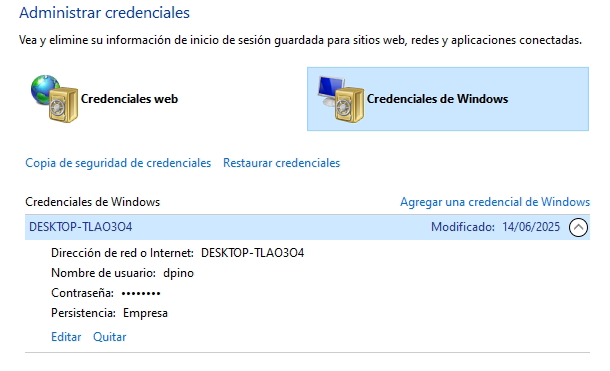Click the Persistencia value Empresa
The image size is (610, 371).
click(x=145, y=313)
